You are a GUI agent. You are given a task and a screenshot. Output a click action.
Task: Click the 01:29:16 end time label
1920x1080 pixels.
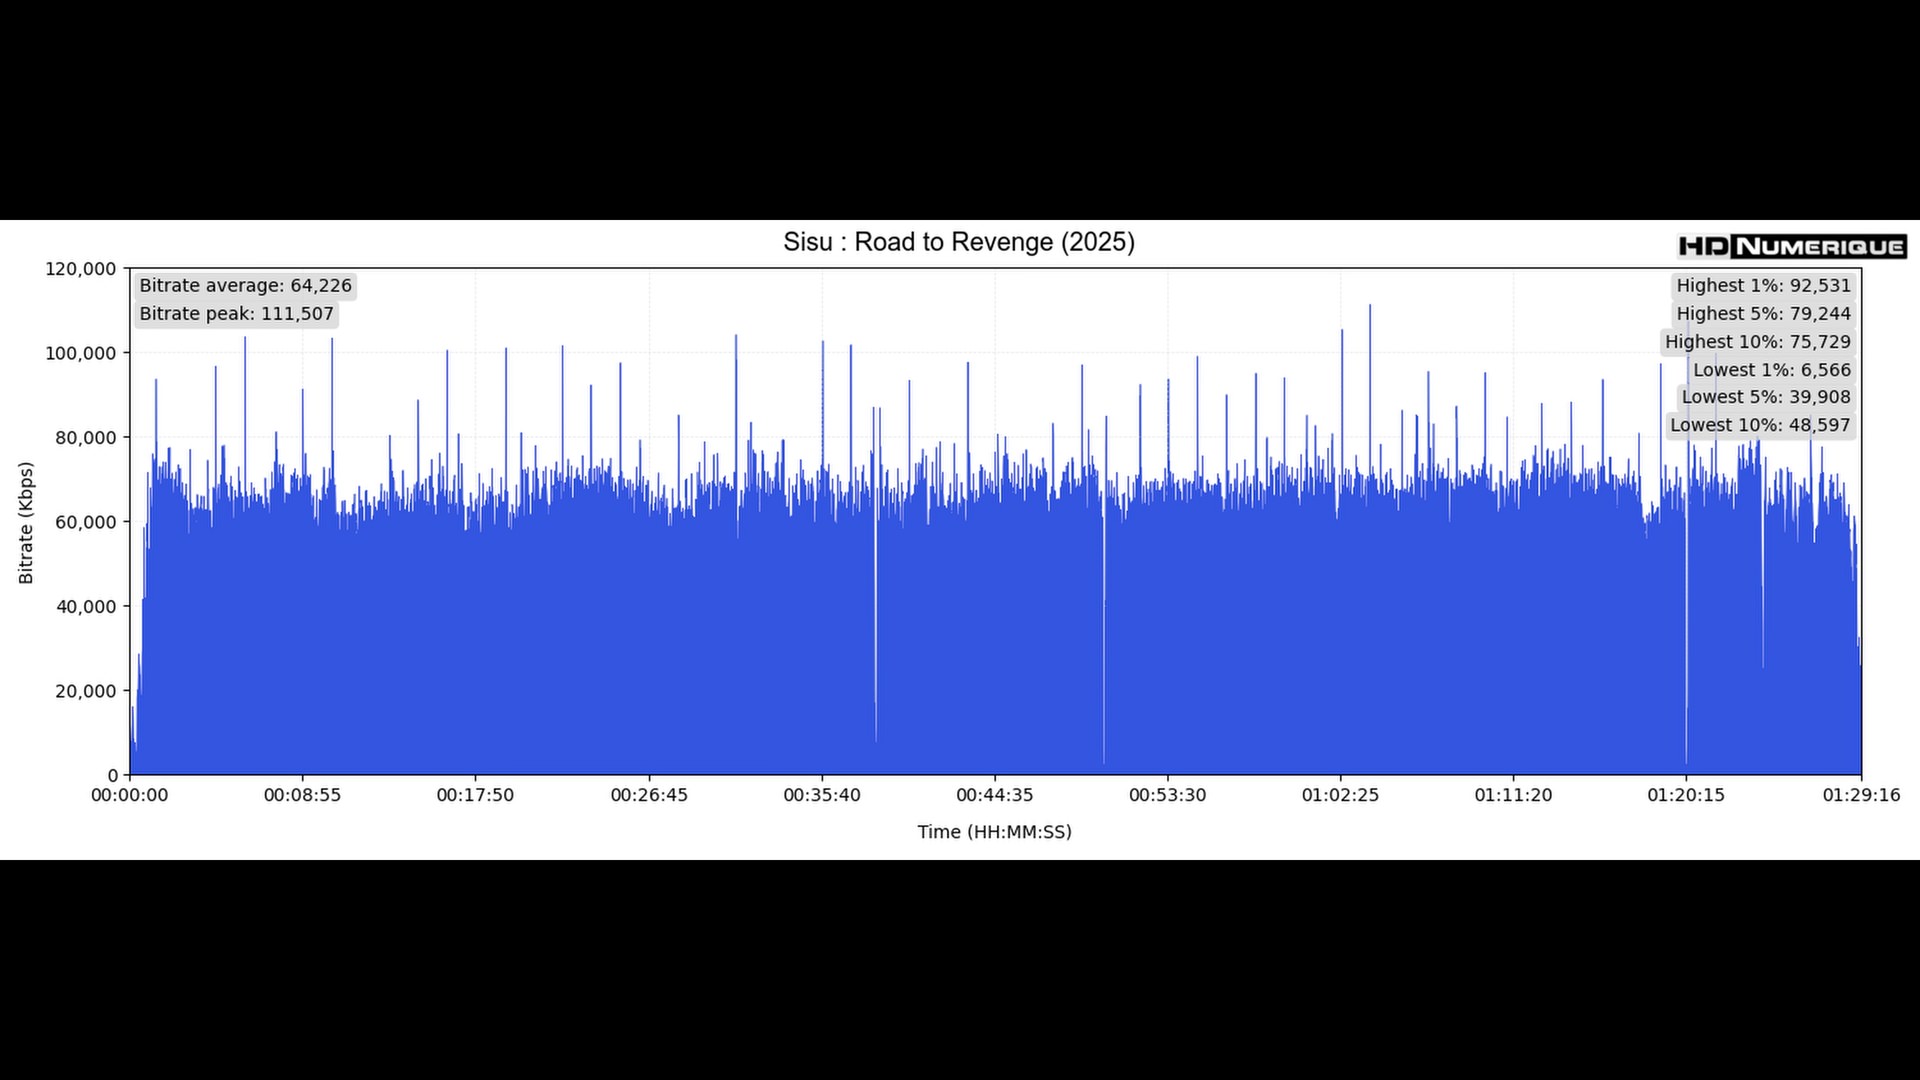(1860, 795)
